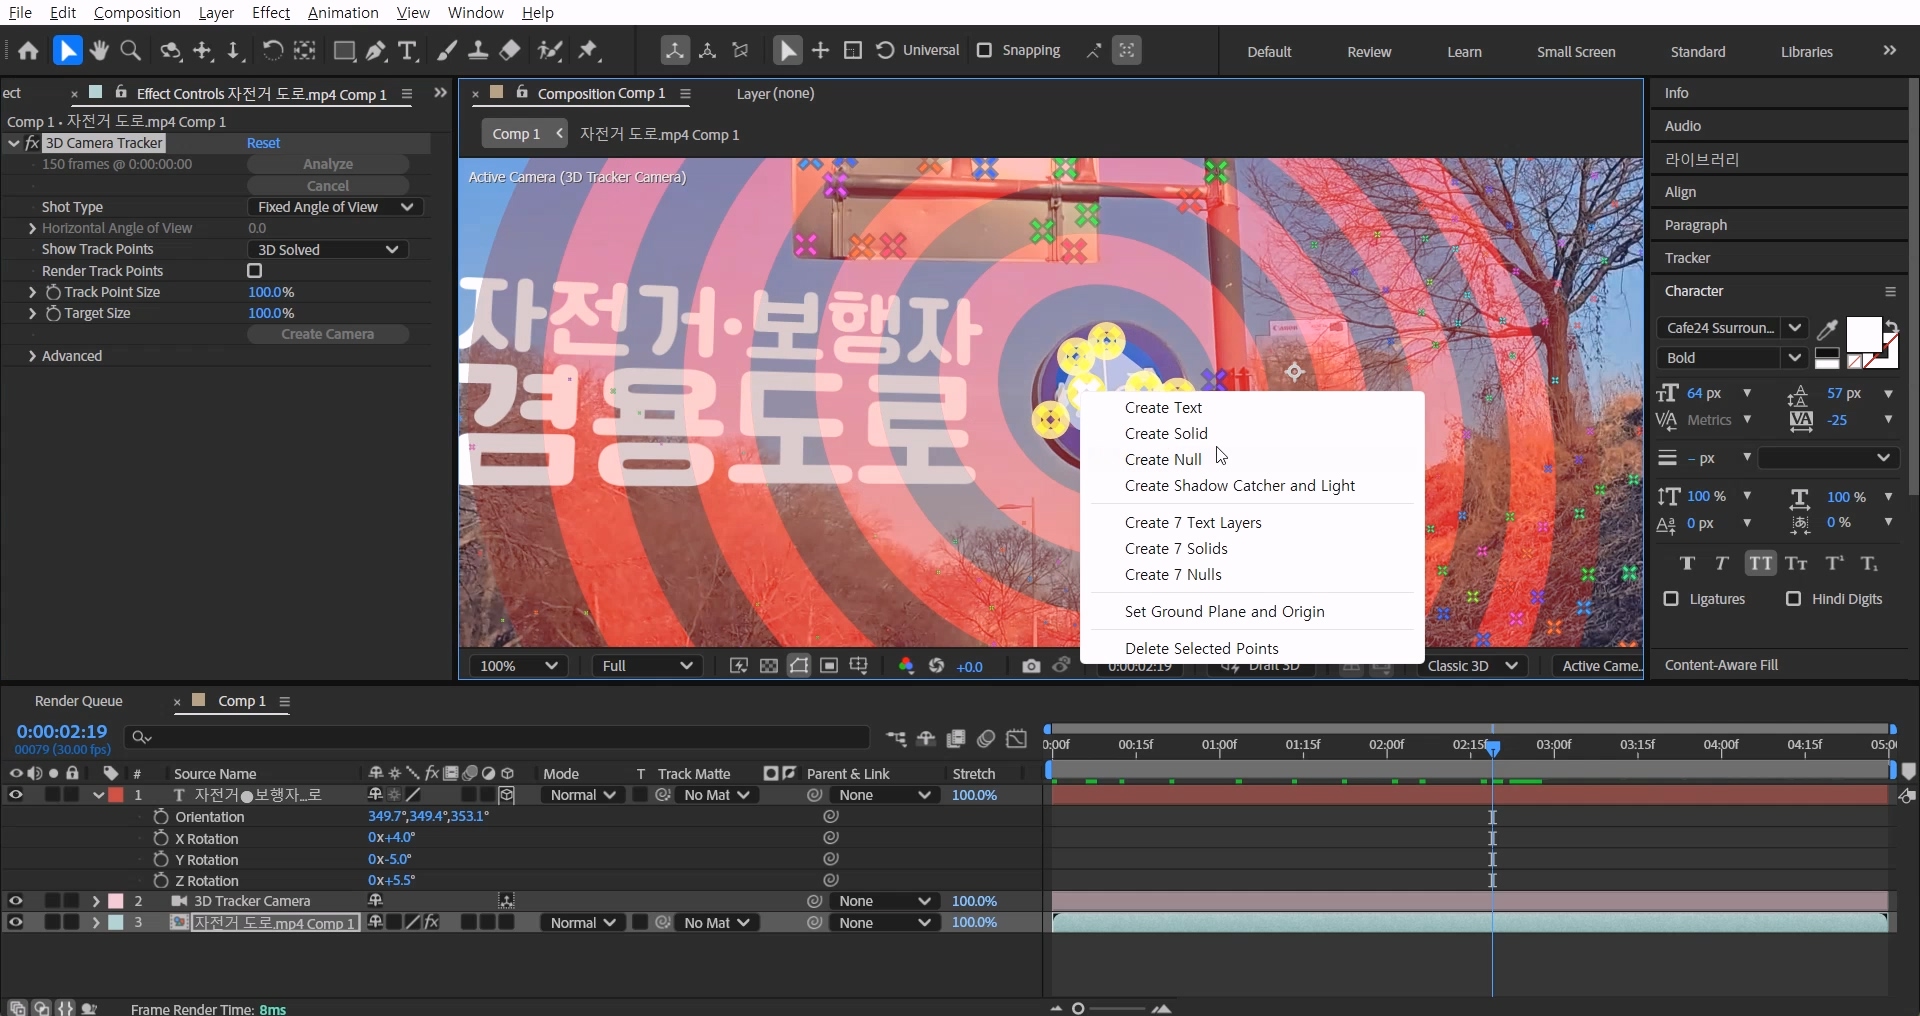Select the Zoom magnifier tool
Screen dimensions: 1920x1016
tap(130, 51)
